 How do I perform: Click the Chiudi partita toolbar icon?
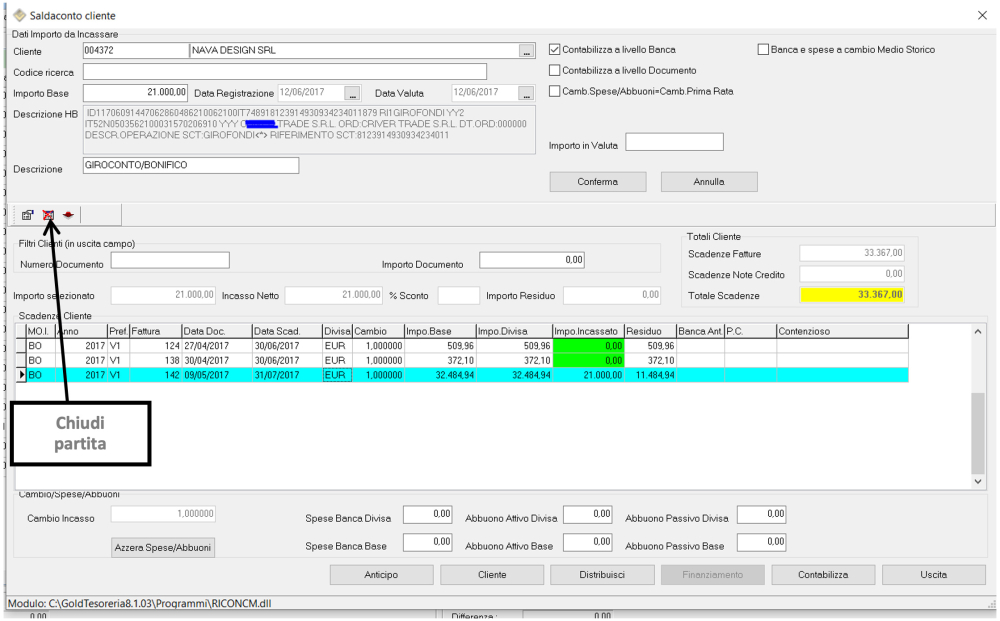[x=48, y=215]
